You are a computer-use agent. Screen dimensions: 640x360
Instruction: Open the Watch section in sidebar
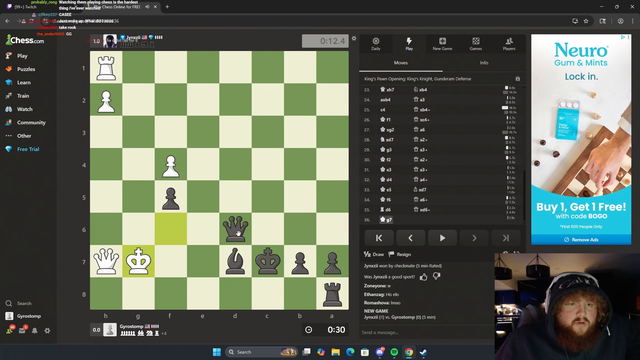(x=19, y=109)
